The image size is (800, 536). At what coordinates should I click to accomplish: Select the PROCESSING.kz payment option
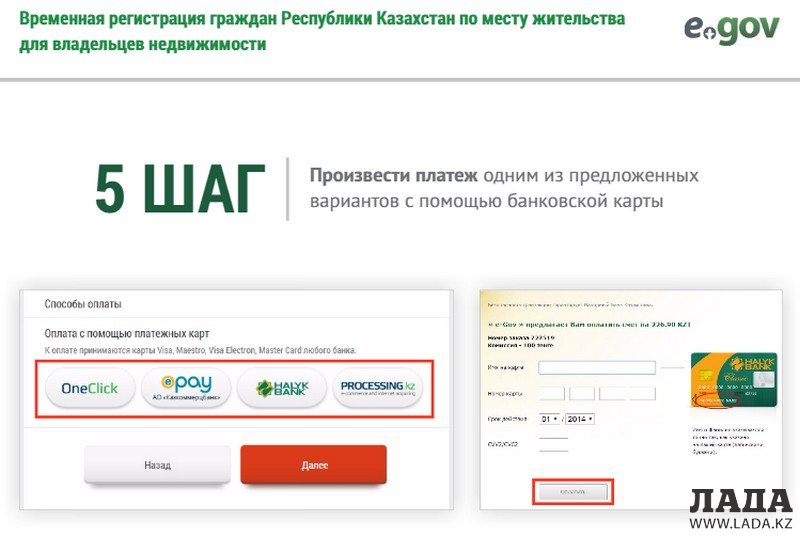pos(378,388)
